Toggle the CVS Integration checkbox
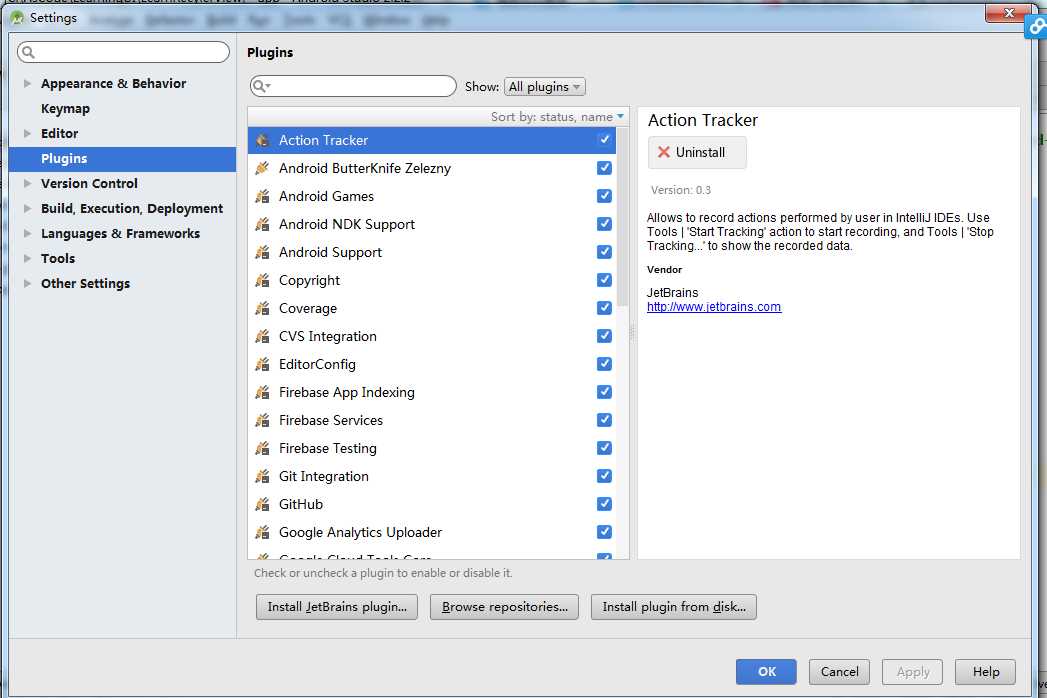This screenshot has height=698, width=1047. (x=604, y=336)
